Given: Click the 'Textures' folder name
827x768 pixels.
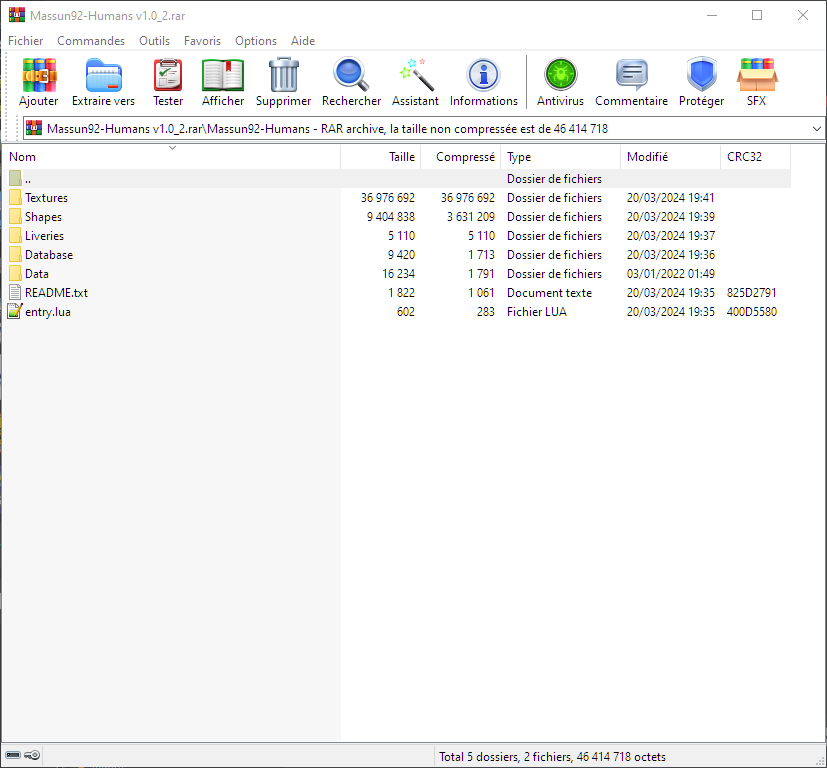Looking at the screenshot, I should click(x=46, y=198).
